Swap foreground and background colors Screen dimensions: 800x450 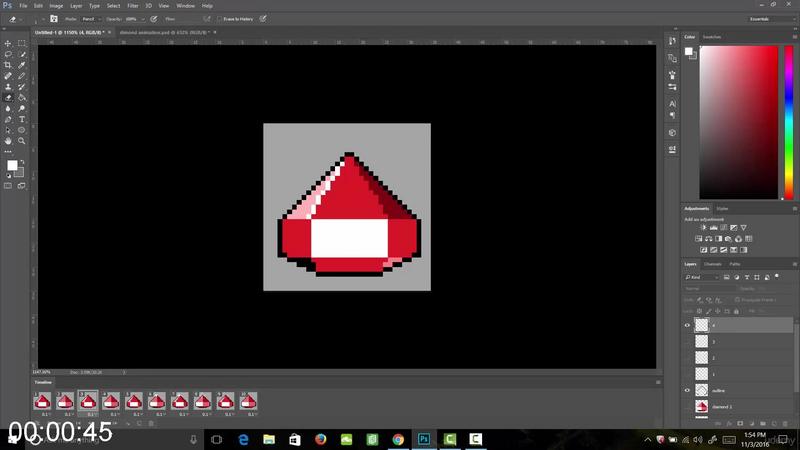tap(22, 162)
